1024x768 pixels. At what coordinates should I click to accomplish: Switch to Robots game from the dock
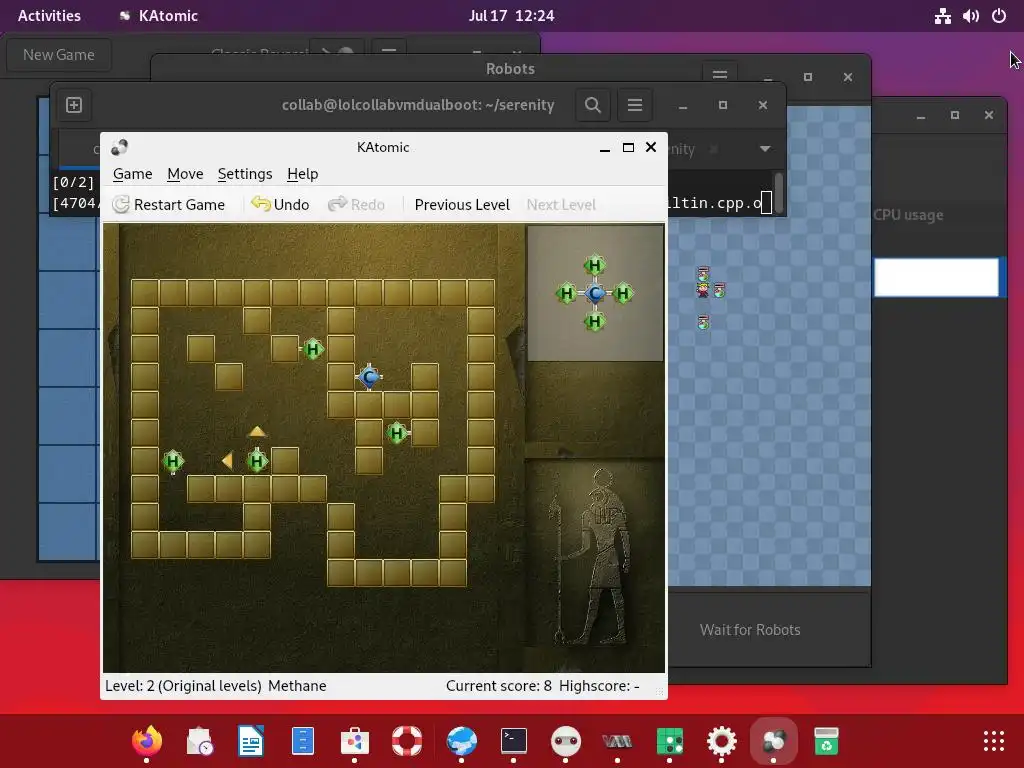566,741
